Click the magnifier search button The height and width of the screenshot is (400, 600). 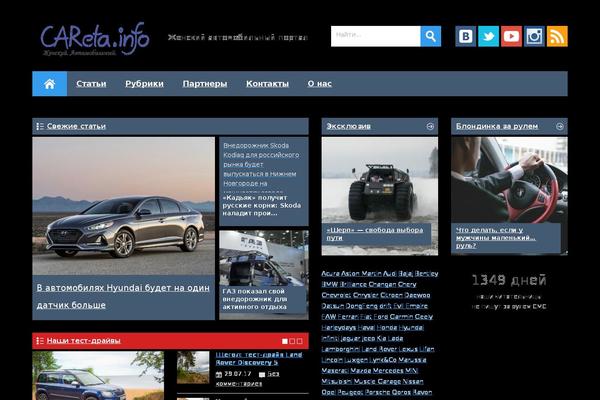pos(430,36)
